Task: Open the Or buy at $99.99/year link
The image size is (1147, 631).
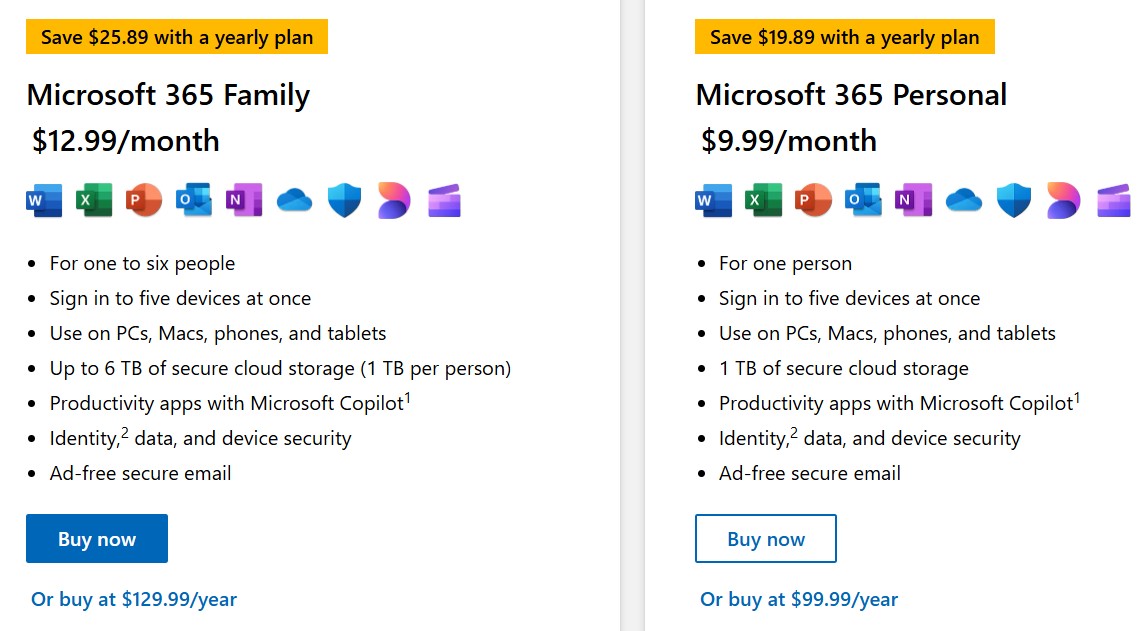Action: pos(799,600)
